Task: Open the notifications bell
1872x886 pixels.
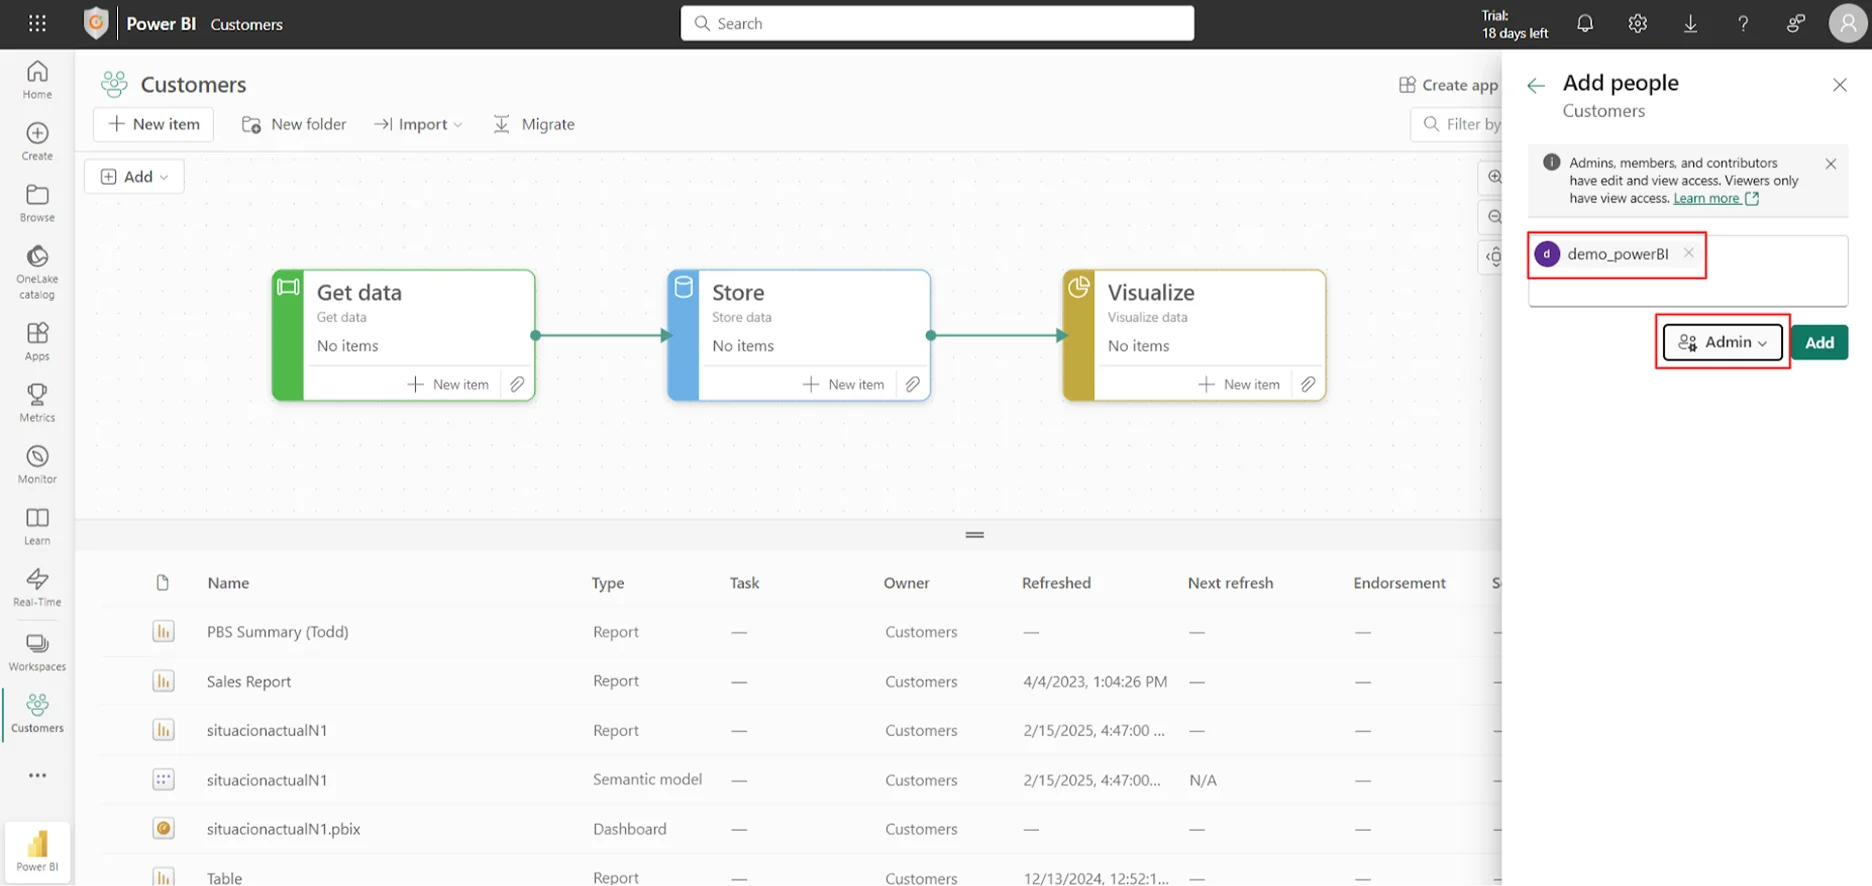Action: 1585,23
